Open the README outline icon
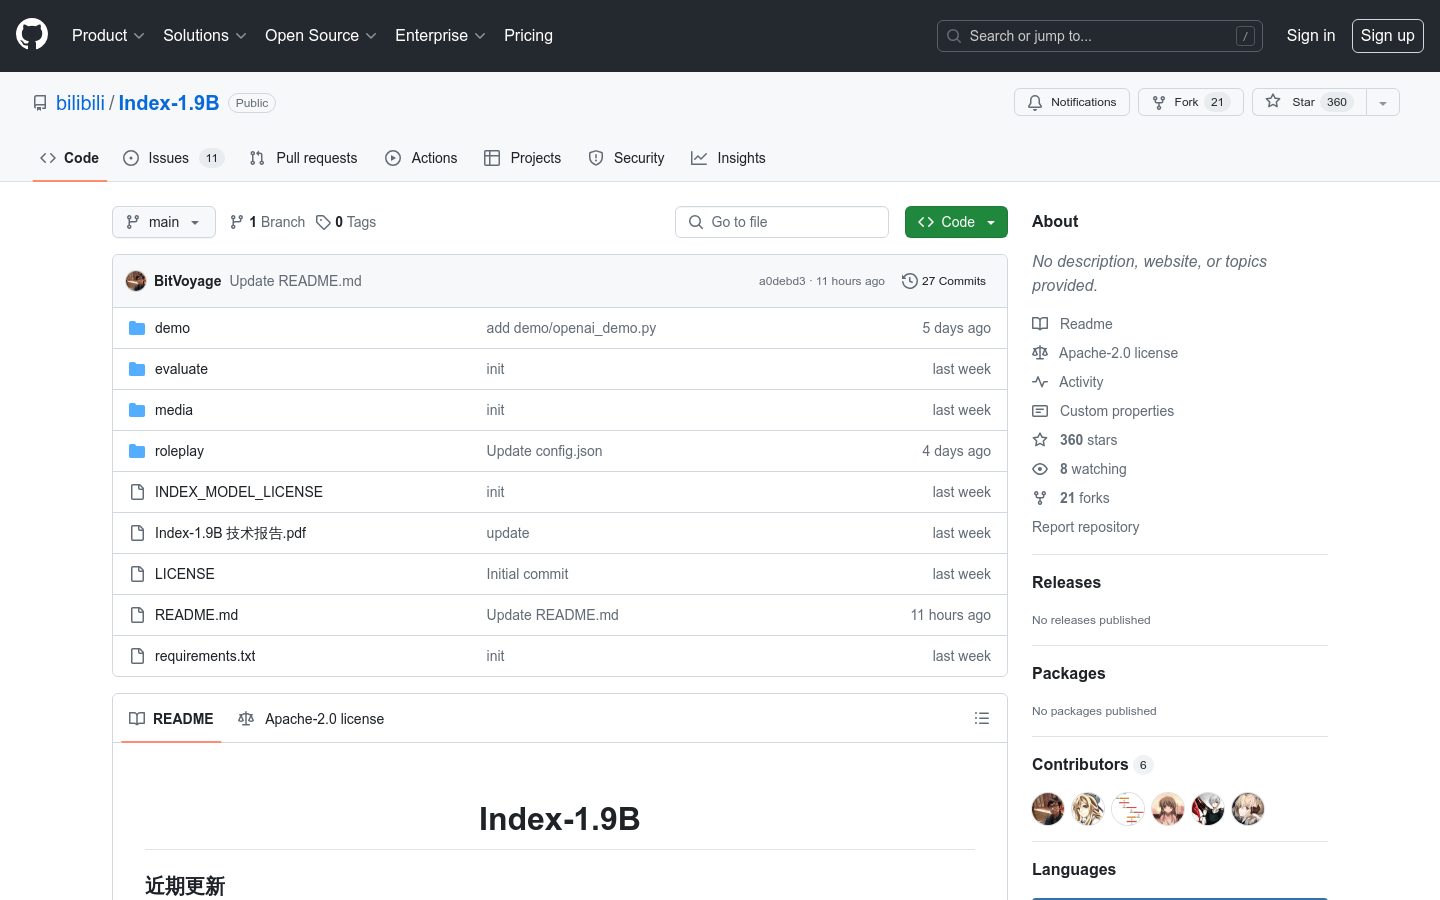Image resolution: width=1440 pixels, height=900 pixels. tap(982, 718)
